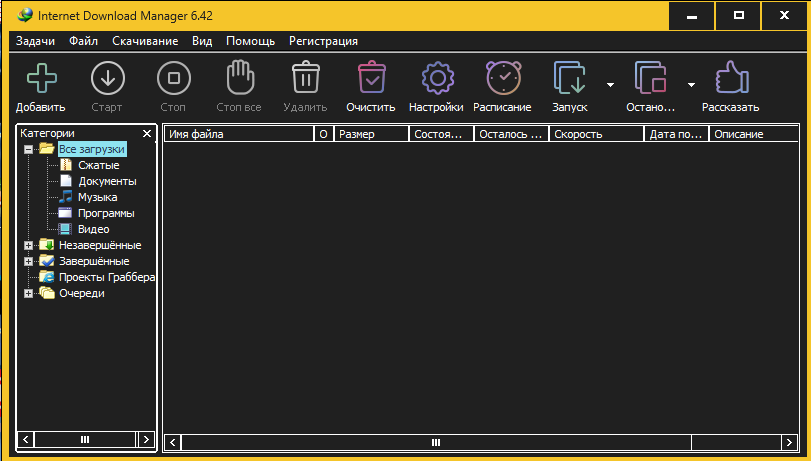Image resolution: width=811 pixels, height=461 pixels.
Task: Sort by Скорость column header
Action: coord(596,134)
